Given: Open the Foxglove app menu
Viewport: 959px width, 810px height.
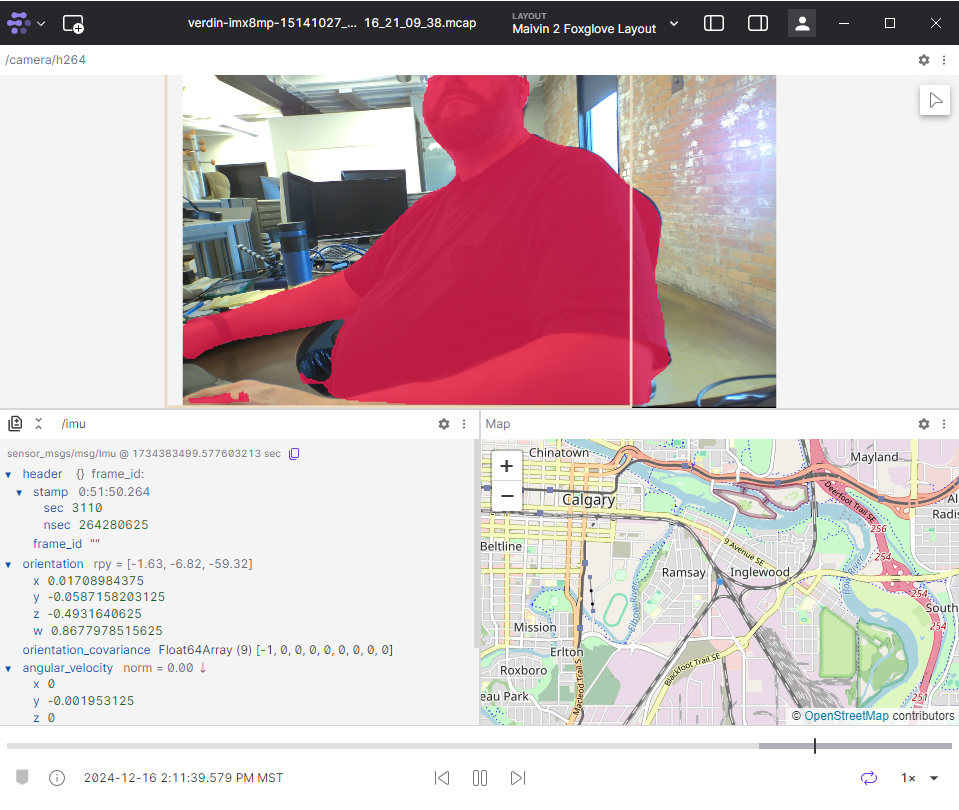Looking at the screenshot, I should (26, 23).
